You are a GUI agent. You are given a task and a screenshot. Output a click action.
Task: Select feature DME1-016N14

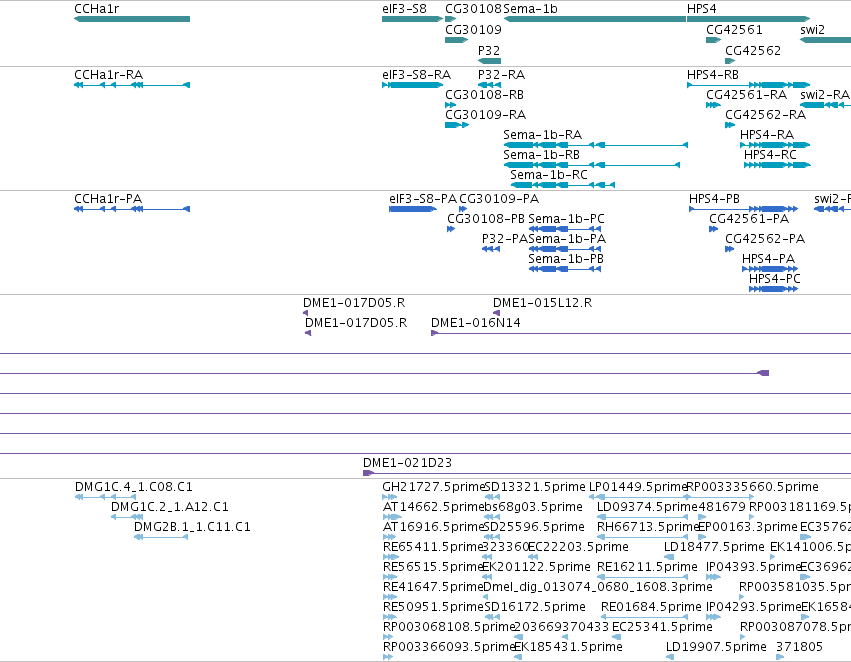pos(476,323)
